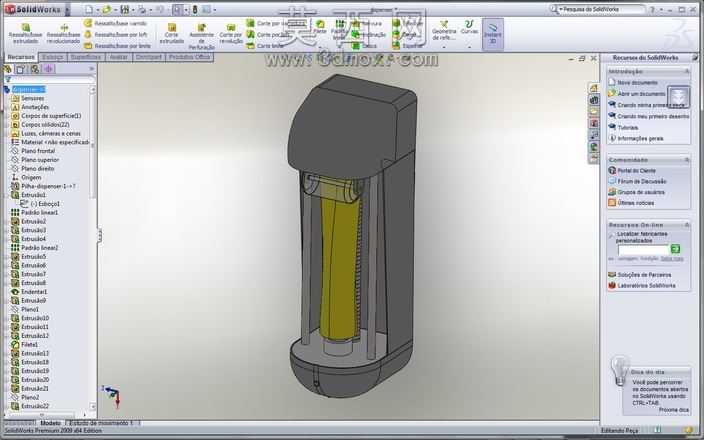The image size is (704, 440).
Task: Select Corpos sólidos(22) in feature tree
Action: (45, 124)
